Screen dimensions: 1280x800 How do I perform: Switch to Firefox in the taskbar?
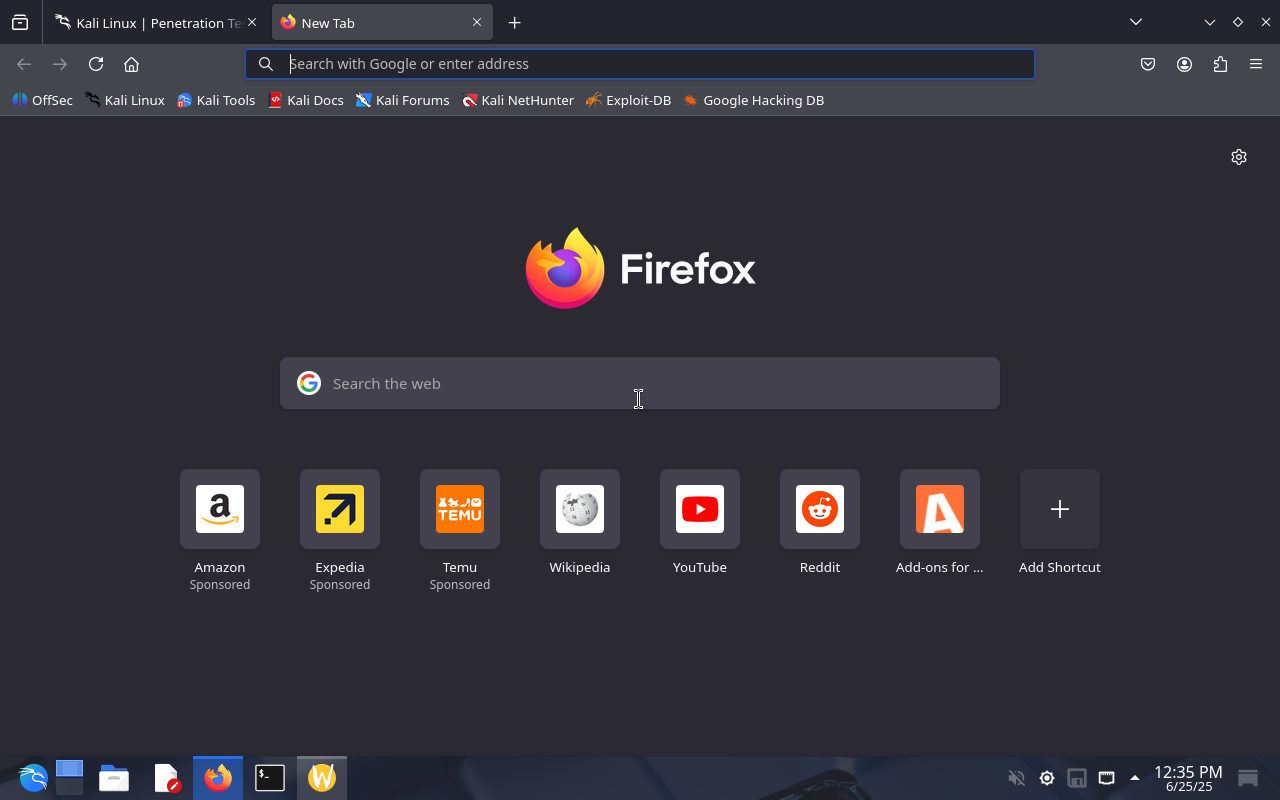click(x=218, y=778)
